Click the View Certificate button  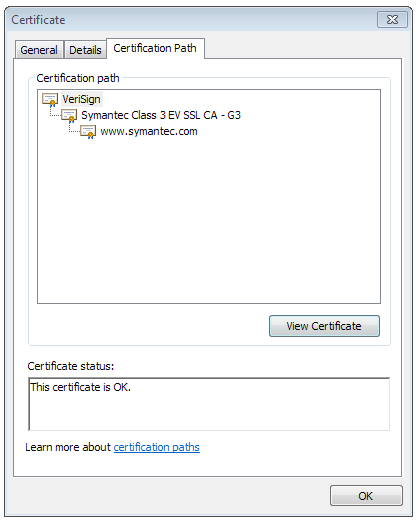[324, 326]
